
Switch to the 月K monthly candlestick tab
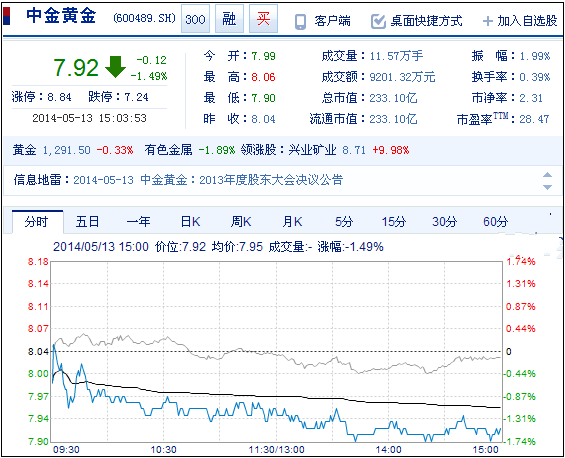pos(292,222)
